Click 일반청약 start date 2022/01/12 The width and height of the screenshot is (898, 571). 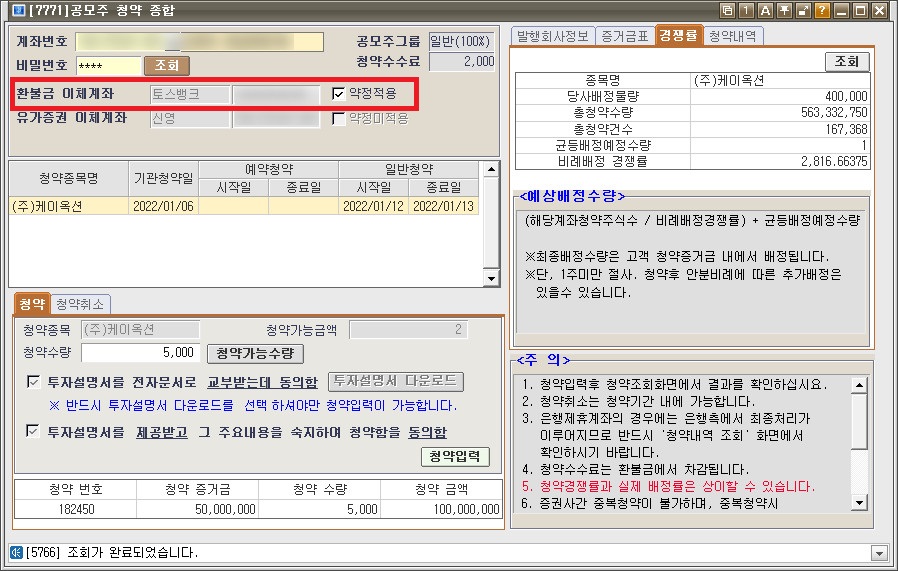373,206
